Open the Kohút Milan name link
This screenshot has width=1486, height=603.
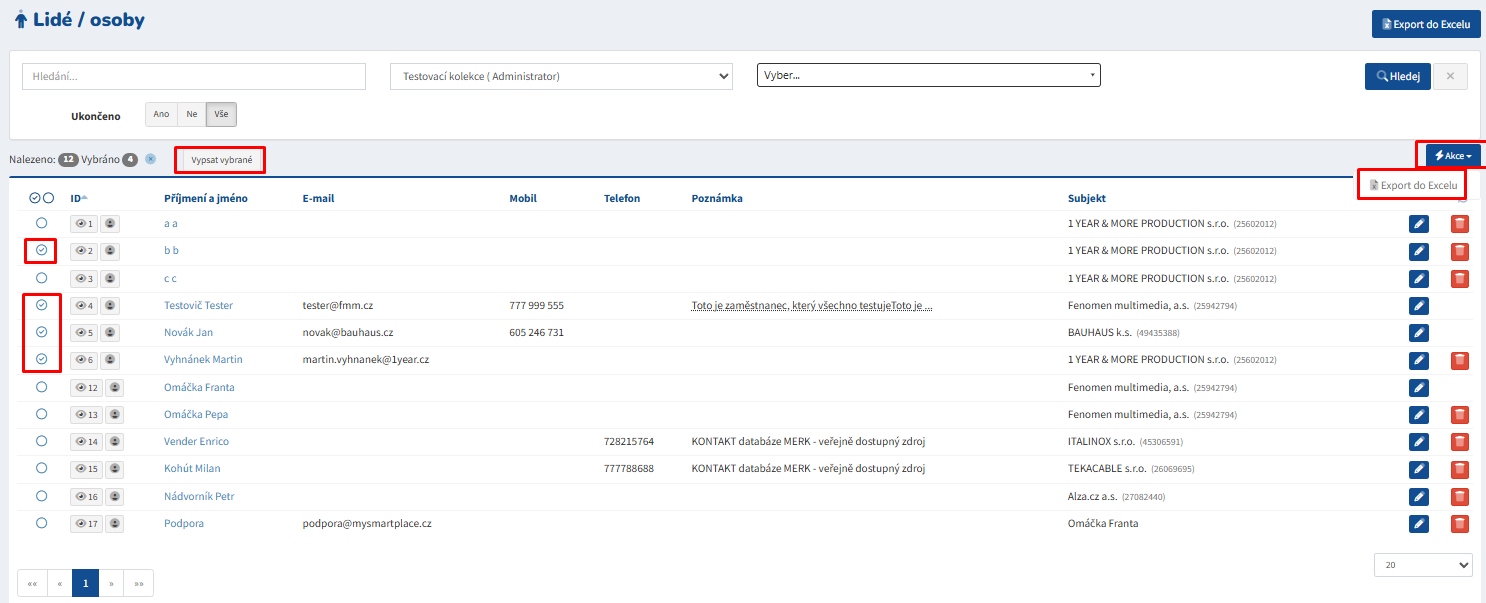pyautogui.click(x=192, y=468)
